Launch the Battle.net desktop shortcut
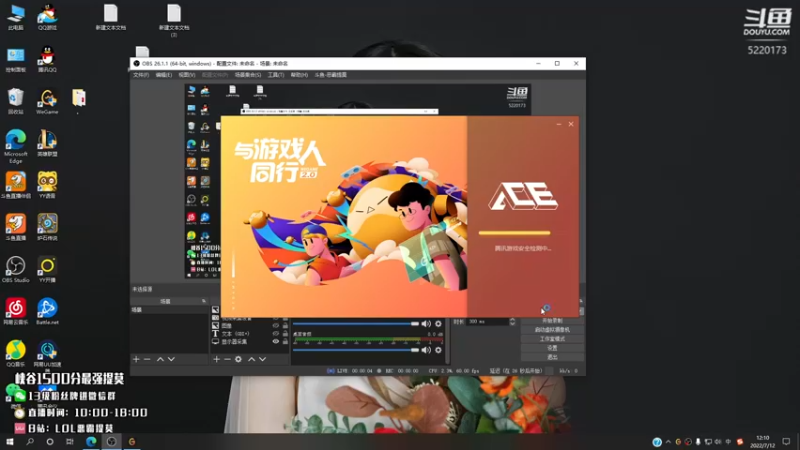Viewport: 800px width, 450px height. tap(47, 312)
